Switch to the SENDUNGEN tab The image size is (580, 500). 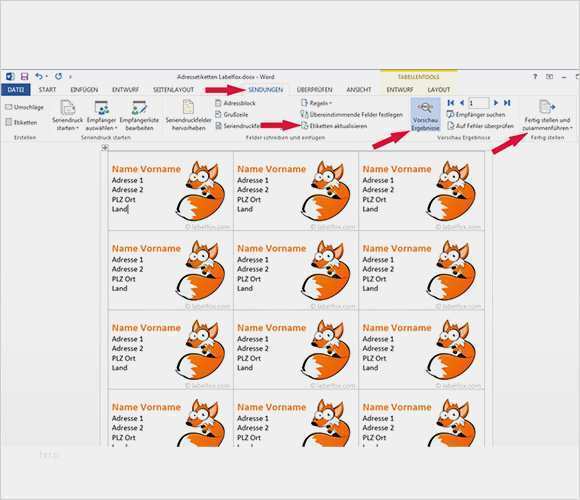pos(266,89)
